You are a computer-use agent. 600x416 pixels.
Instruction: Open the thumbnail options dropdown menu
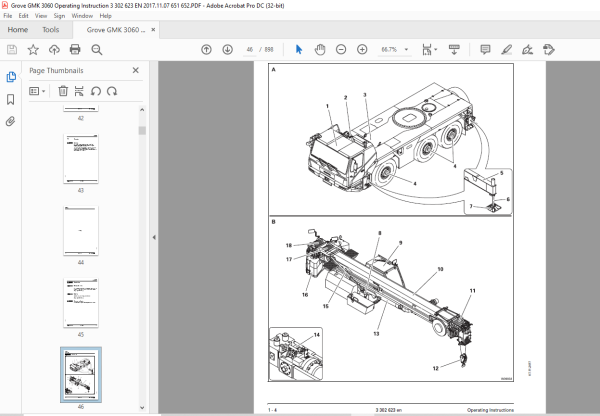(x=37, y=91)
